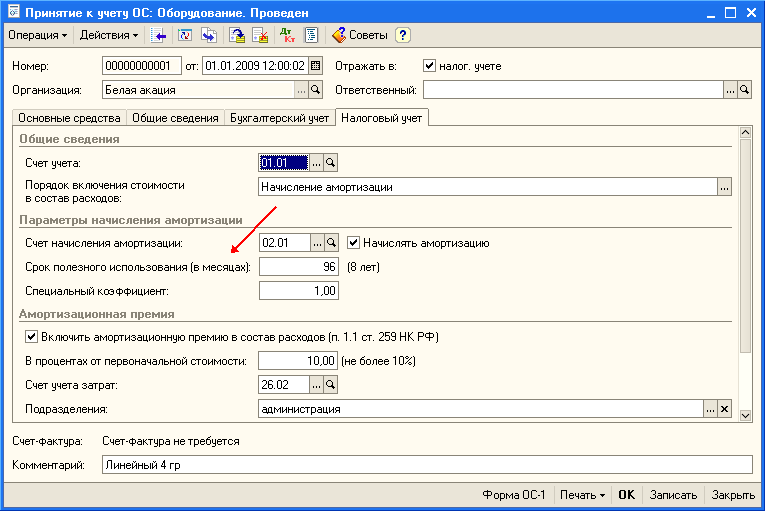Click Записать button
The image size is (765, 511).
click(x=673, y=495)
